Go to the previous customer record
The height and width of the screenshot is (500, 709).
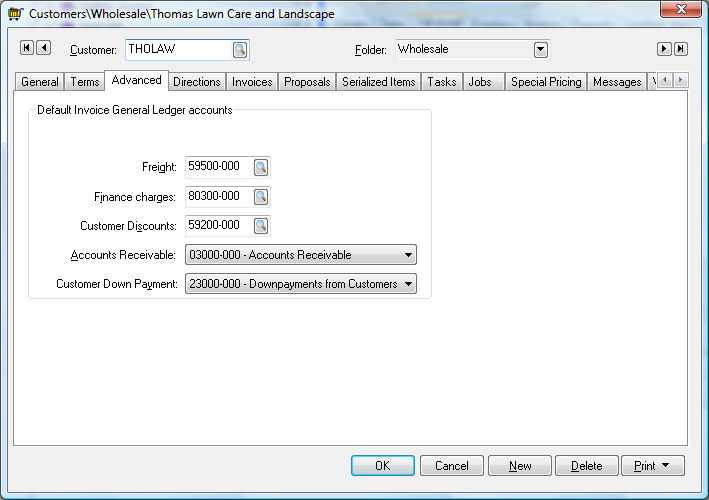pos(43,49)
